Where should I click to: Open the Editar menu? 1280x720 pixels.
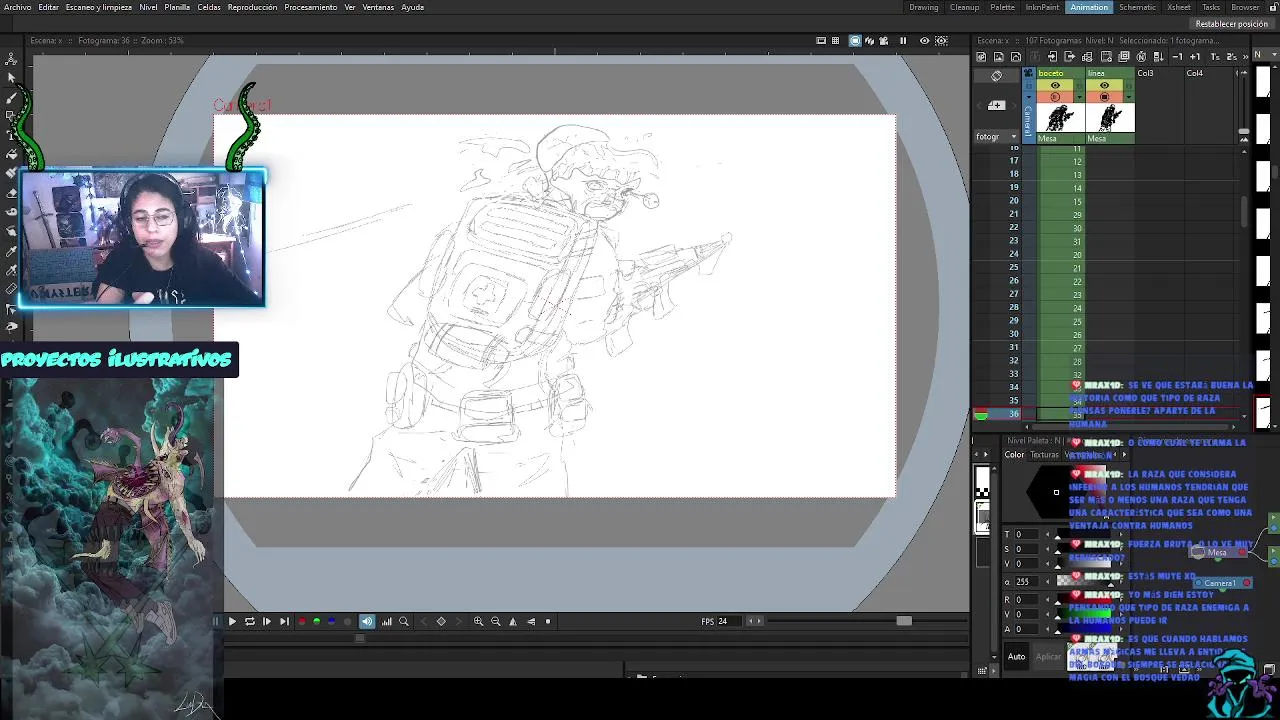coord(48,7)
